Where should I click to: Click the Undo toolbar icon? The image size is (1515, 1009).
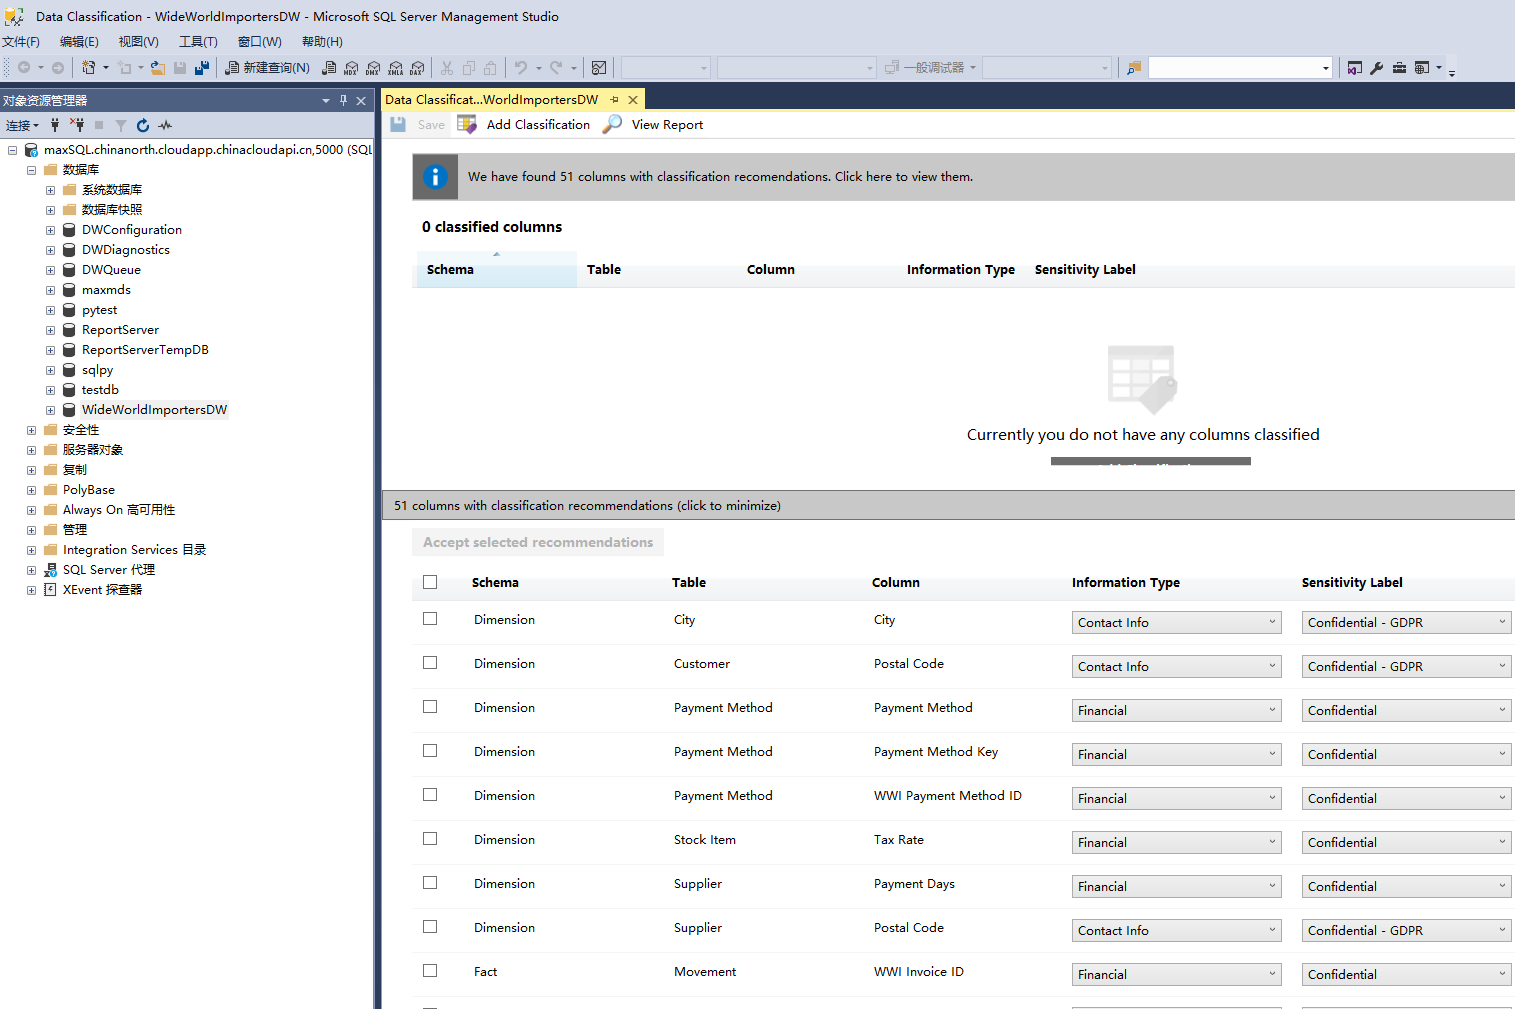pos(520,68)
